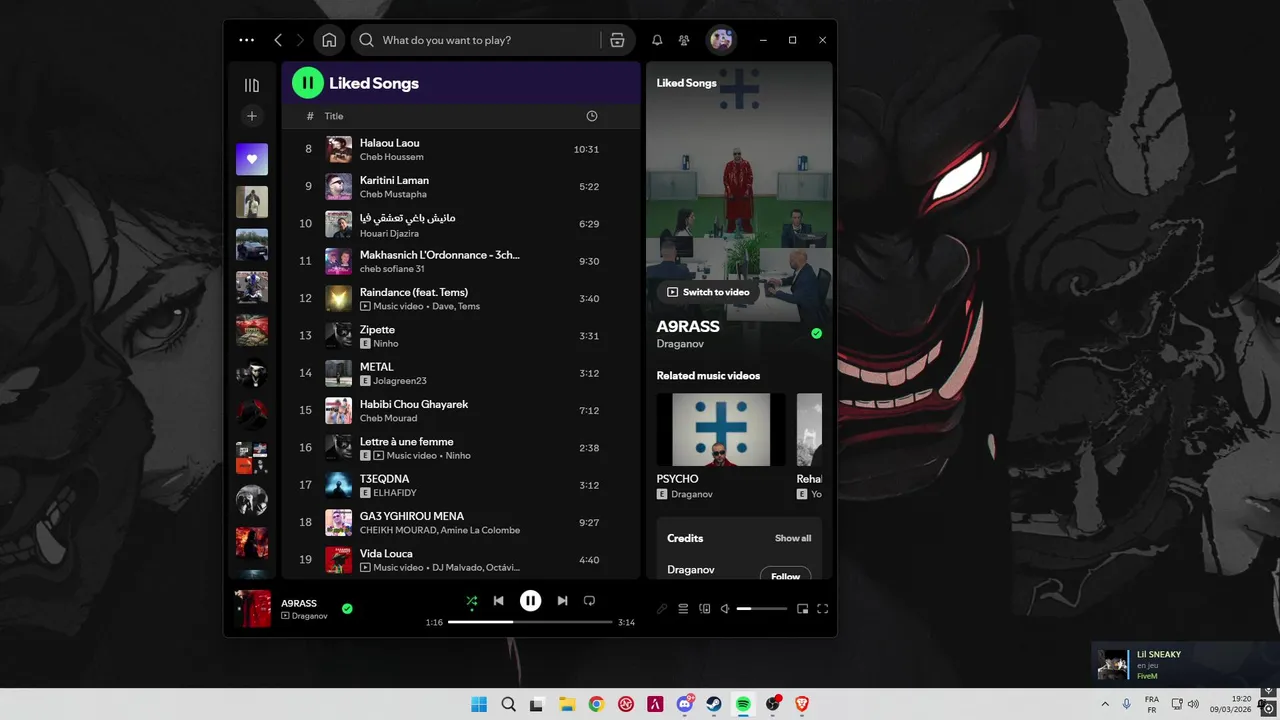
Task: Open the three-dots app menu in Spotify
Action: tap(247, 40)
